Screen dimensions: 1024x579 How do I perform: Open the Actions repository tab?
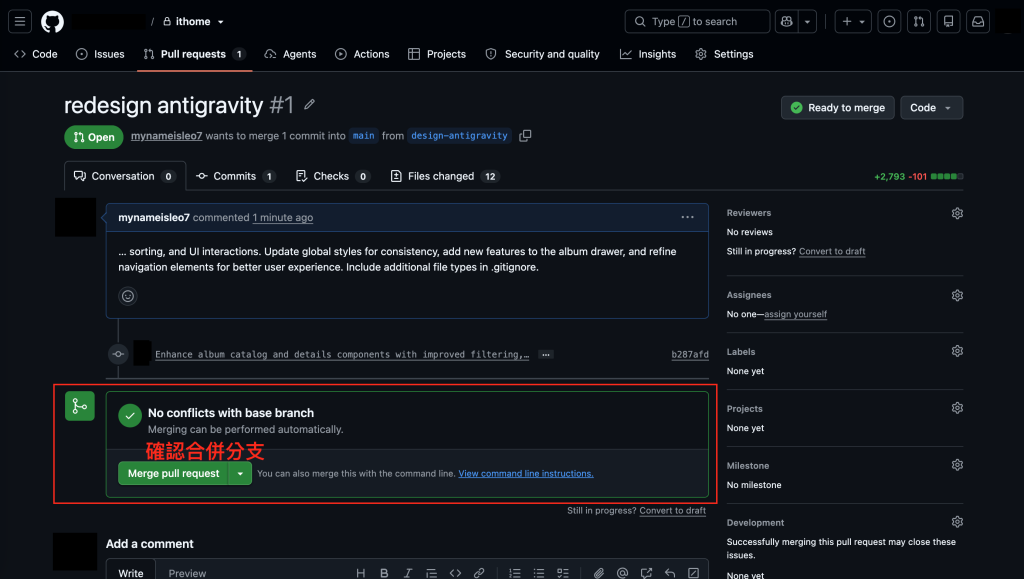pyautogui.click(x=362, y=54)
